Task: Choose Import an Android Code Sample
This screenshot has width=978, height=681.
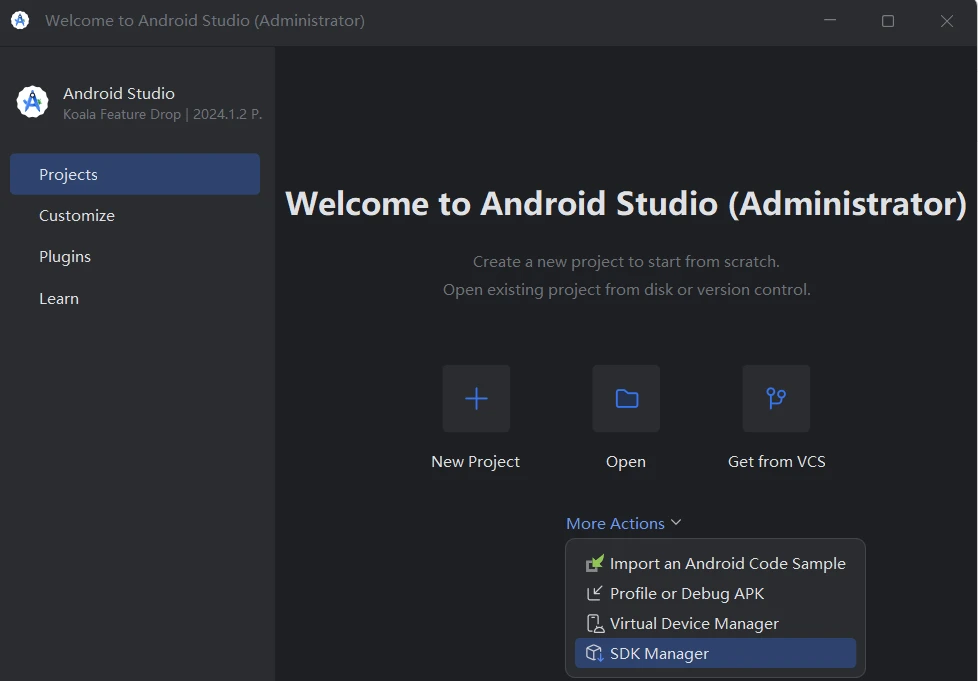Action: (x=715, y=563)
